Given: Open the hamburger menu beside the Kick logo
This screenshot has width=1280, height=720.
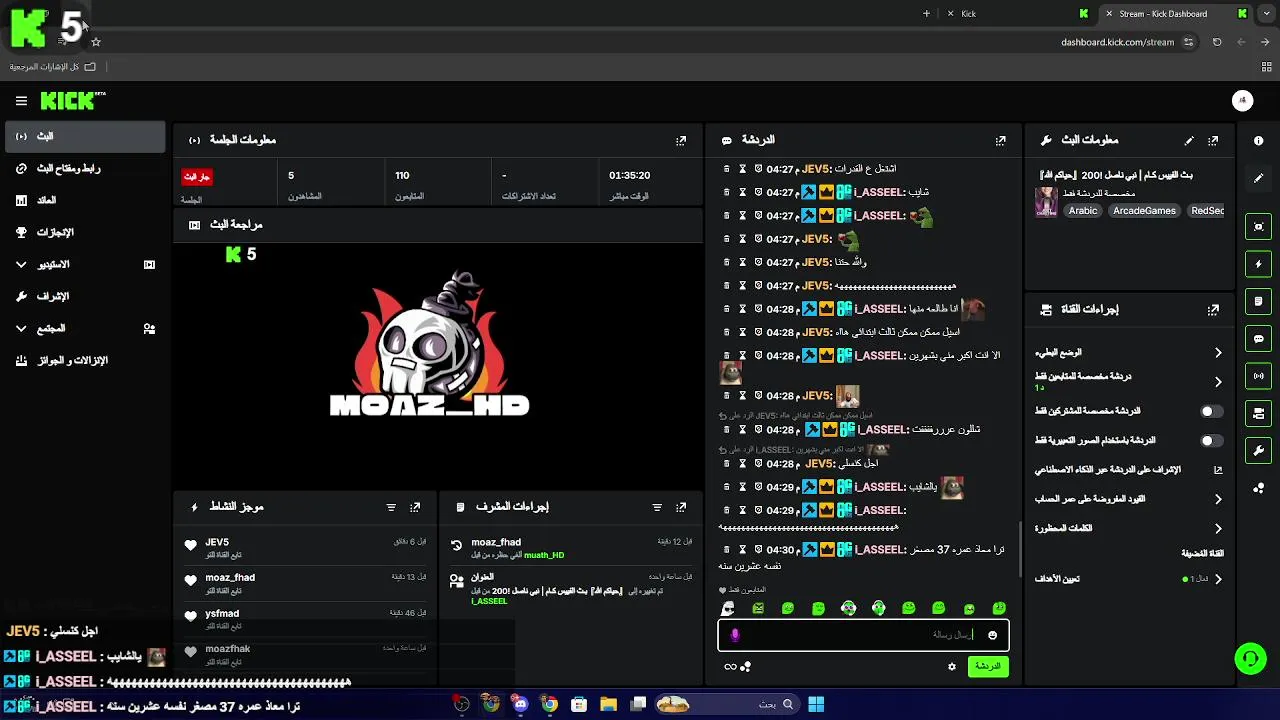Looking at the screenshot, I should 21,101.
